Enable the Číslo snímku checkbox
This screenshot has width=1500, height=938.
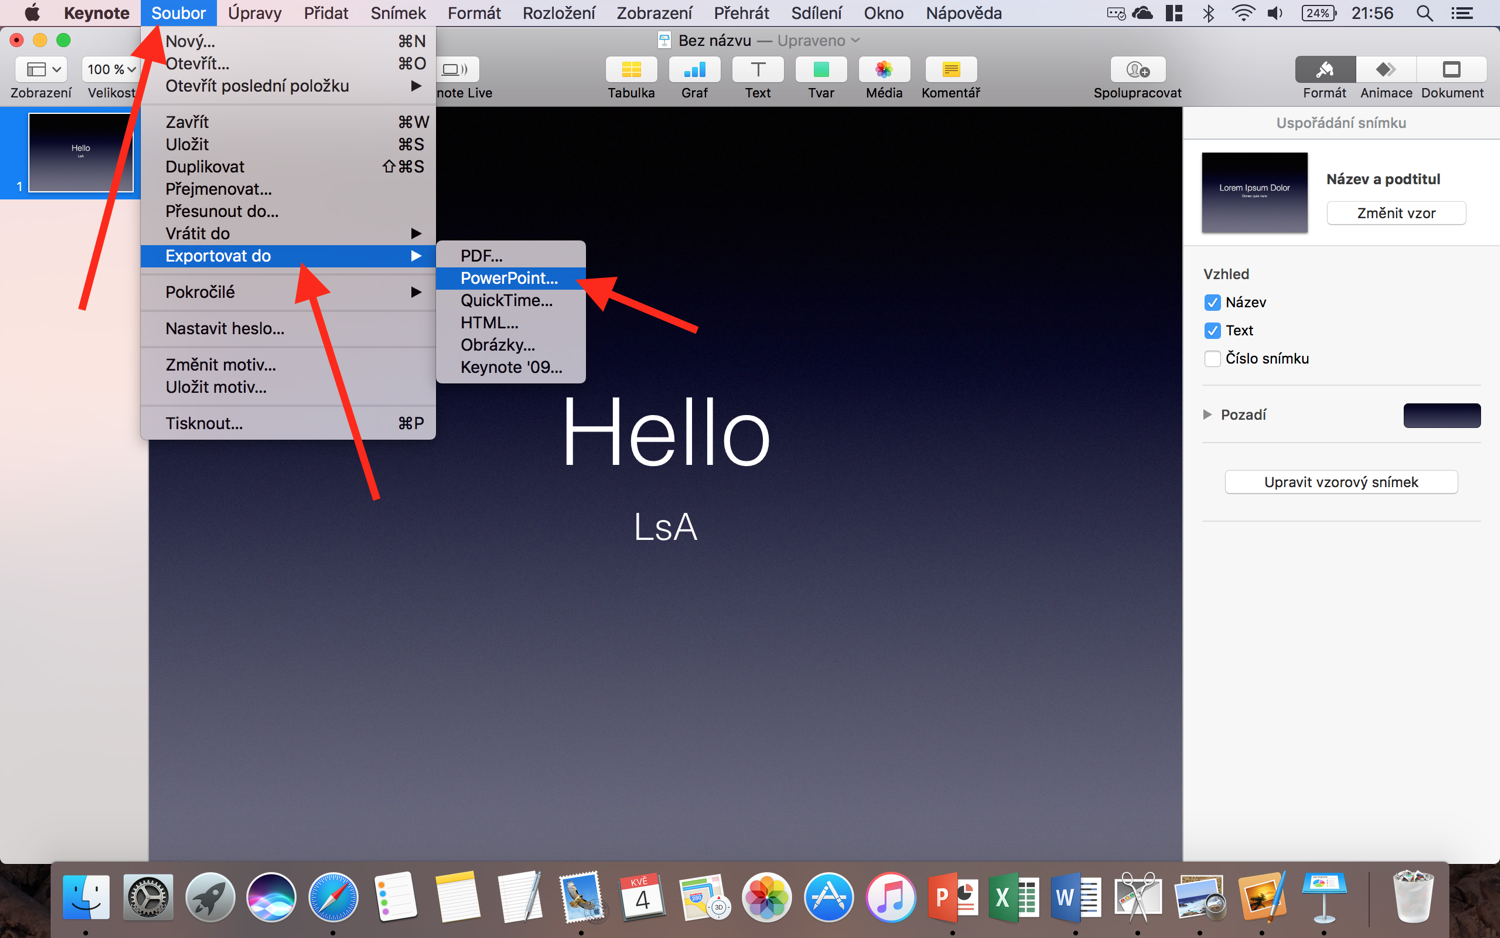point(1212,359)
